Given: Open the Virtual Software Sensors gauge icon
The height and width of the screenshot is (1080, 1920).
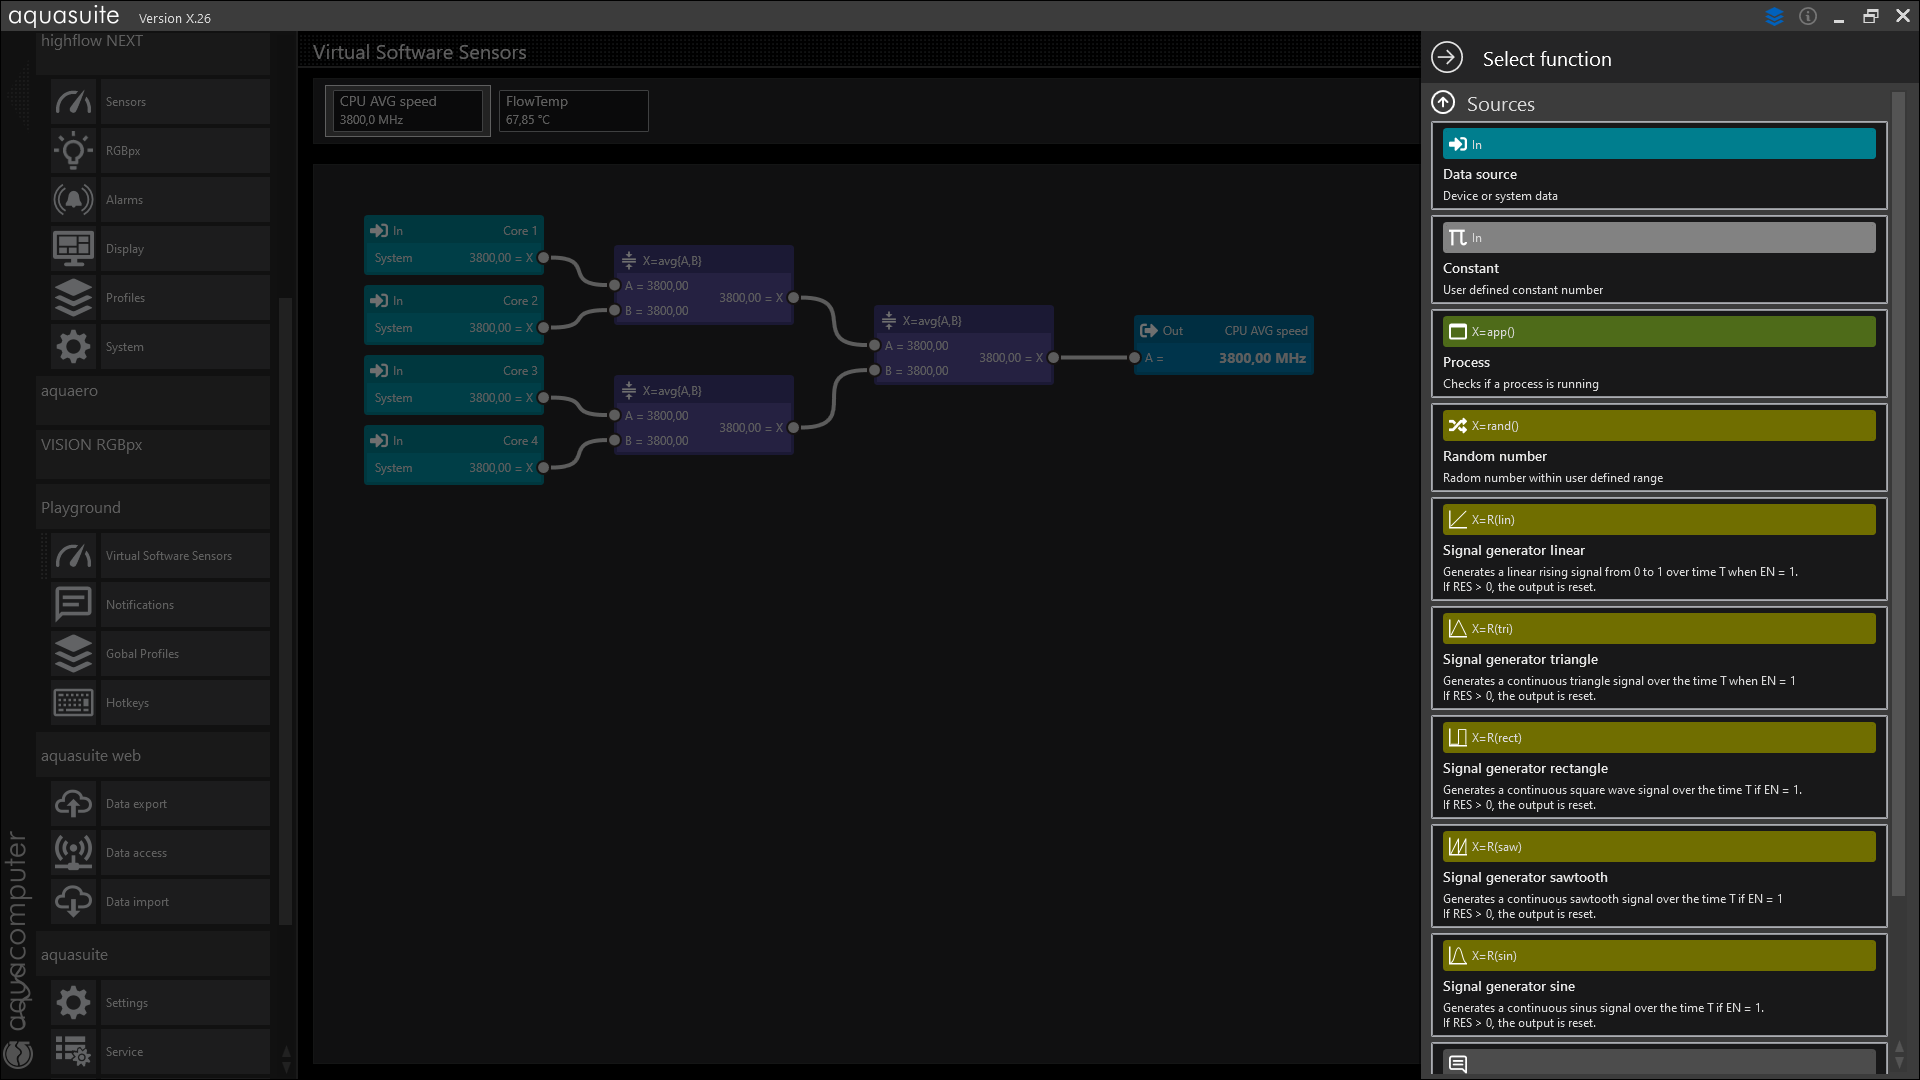Looking at the screenshot, I should coord(73,556).
